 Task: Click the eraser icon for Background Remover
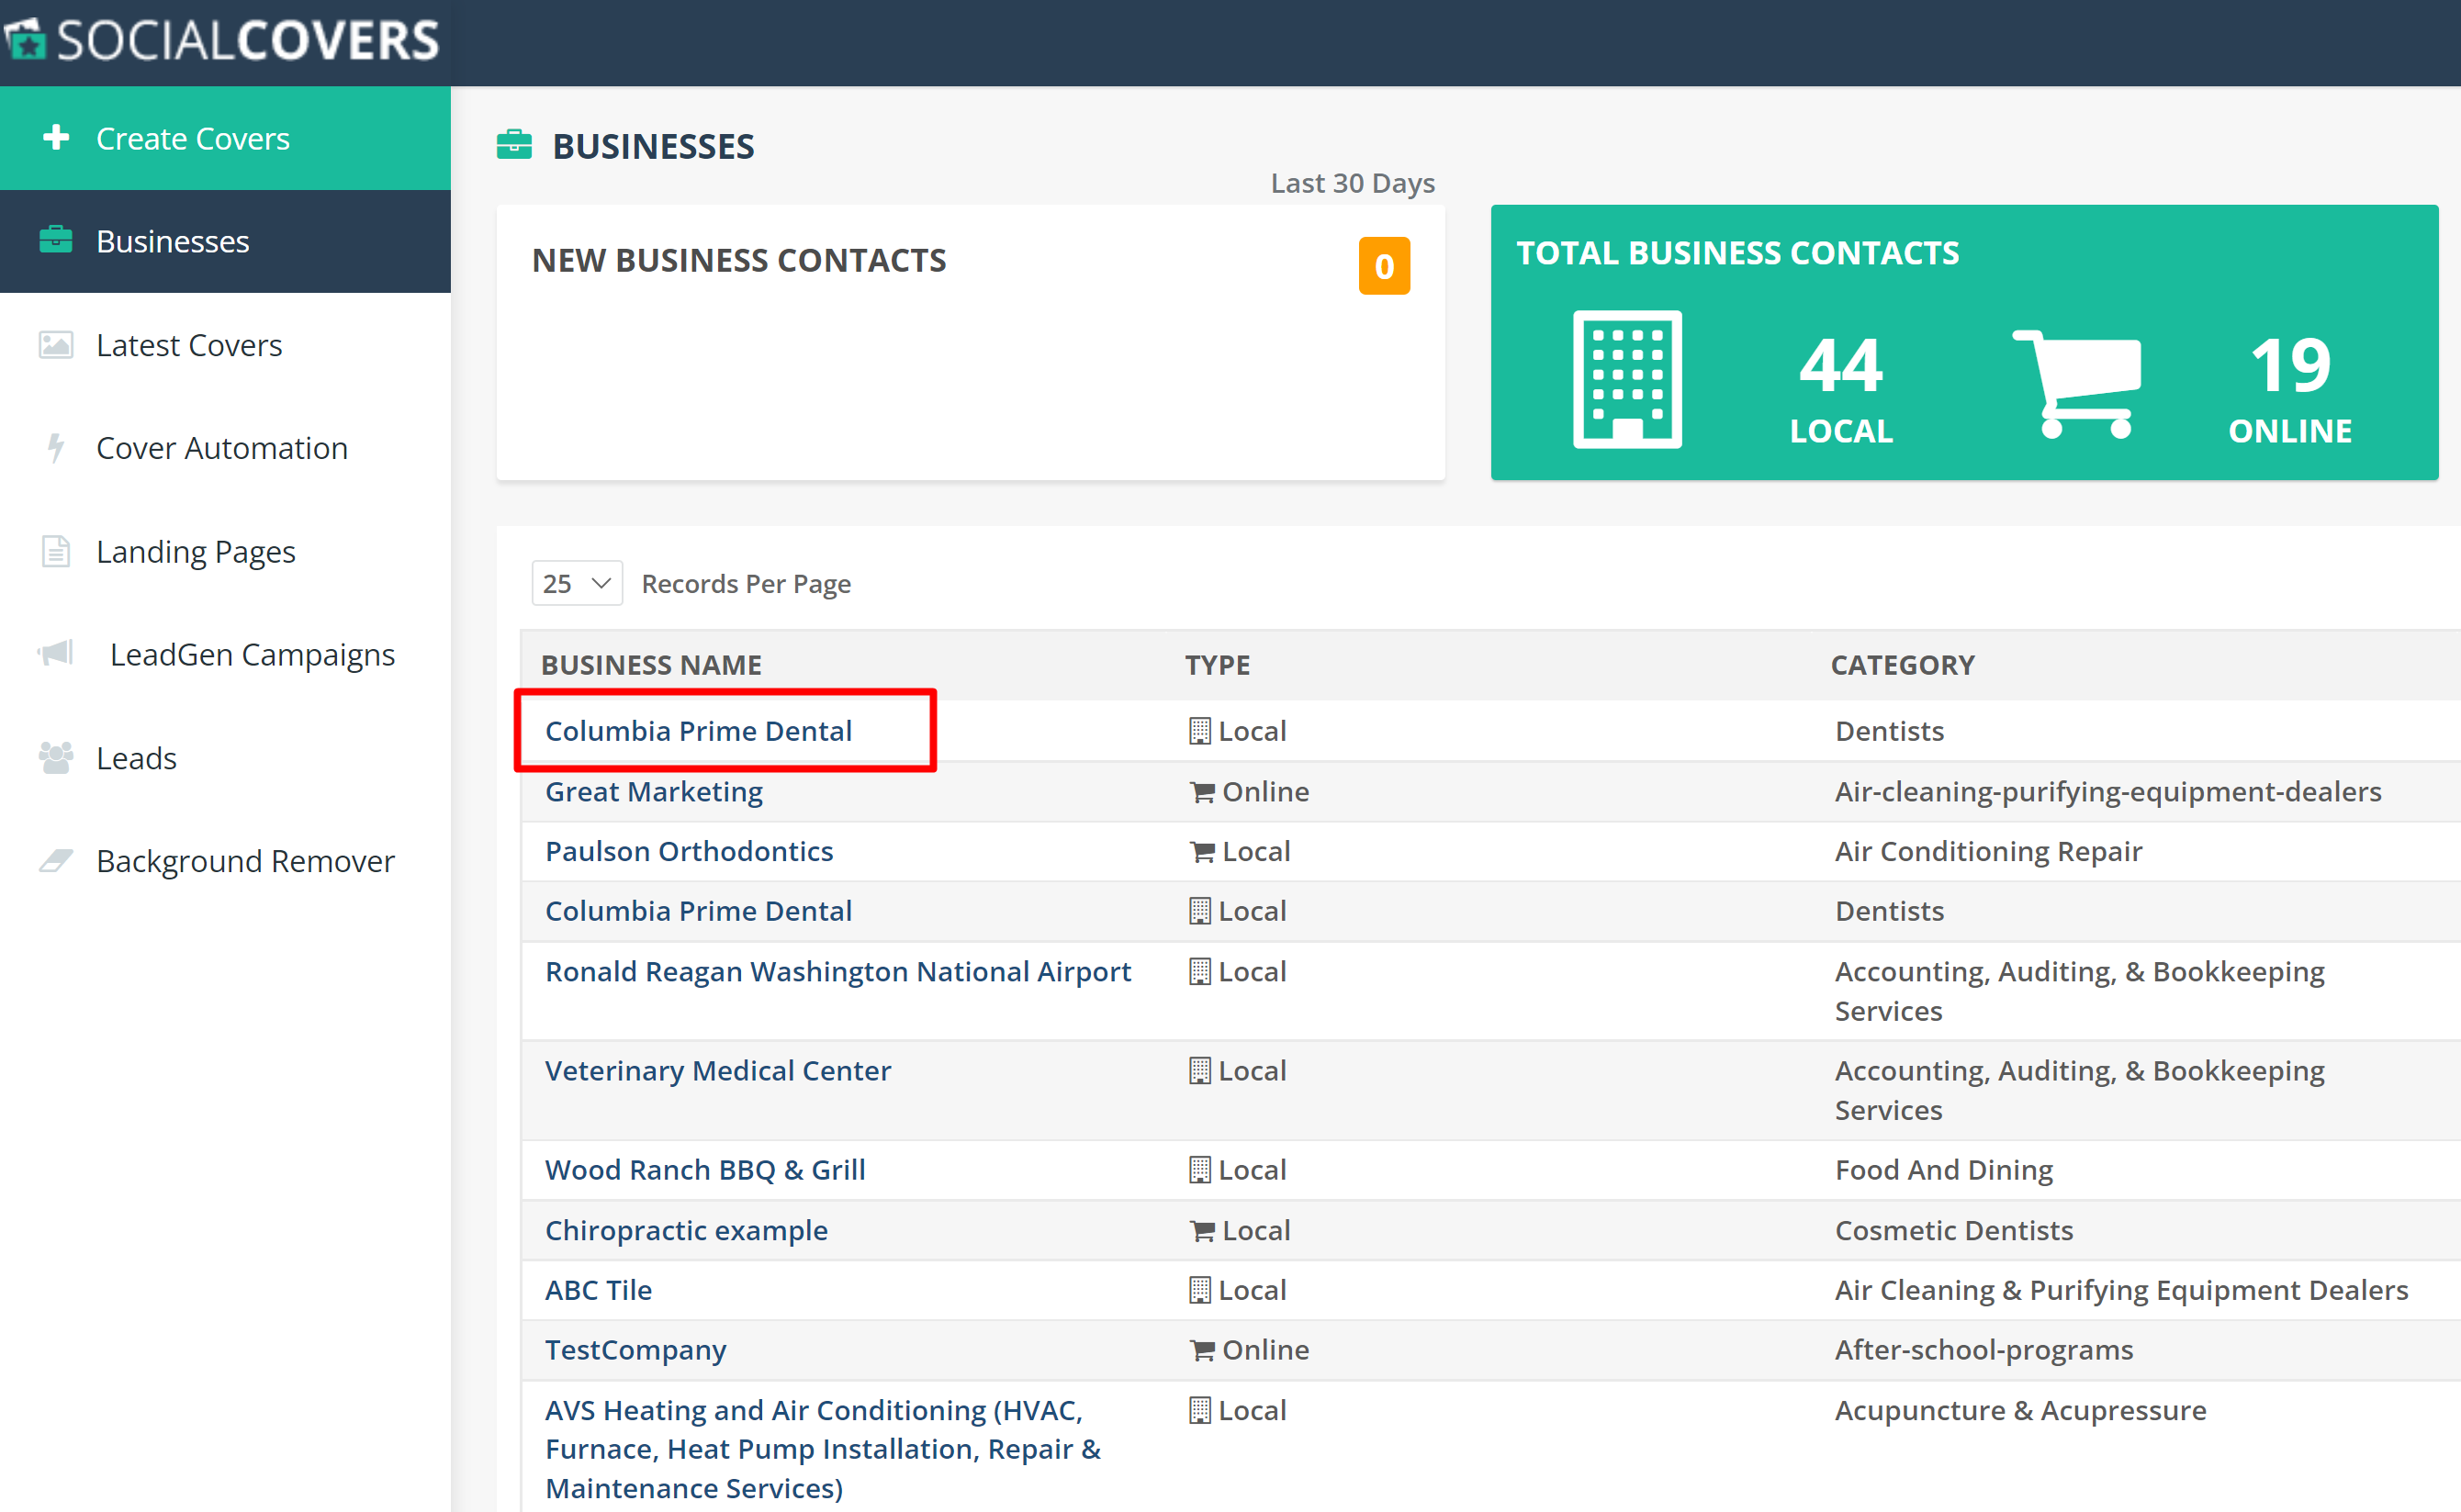click(56, 861)
